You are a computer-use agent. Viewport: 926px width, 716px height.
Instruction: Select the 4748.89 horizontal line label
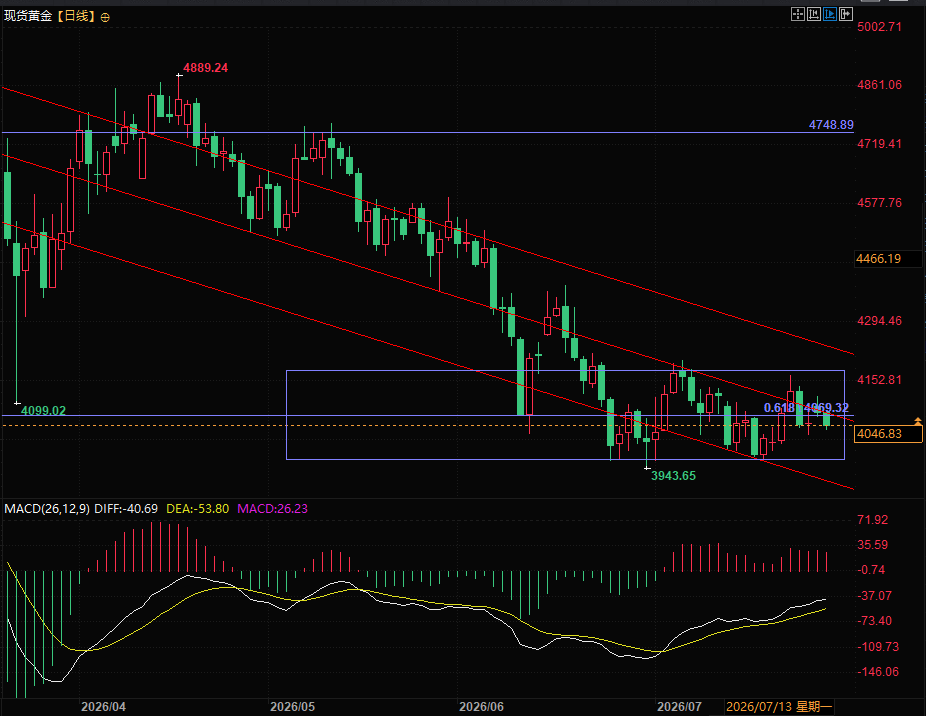(831, 125)
